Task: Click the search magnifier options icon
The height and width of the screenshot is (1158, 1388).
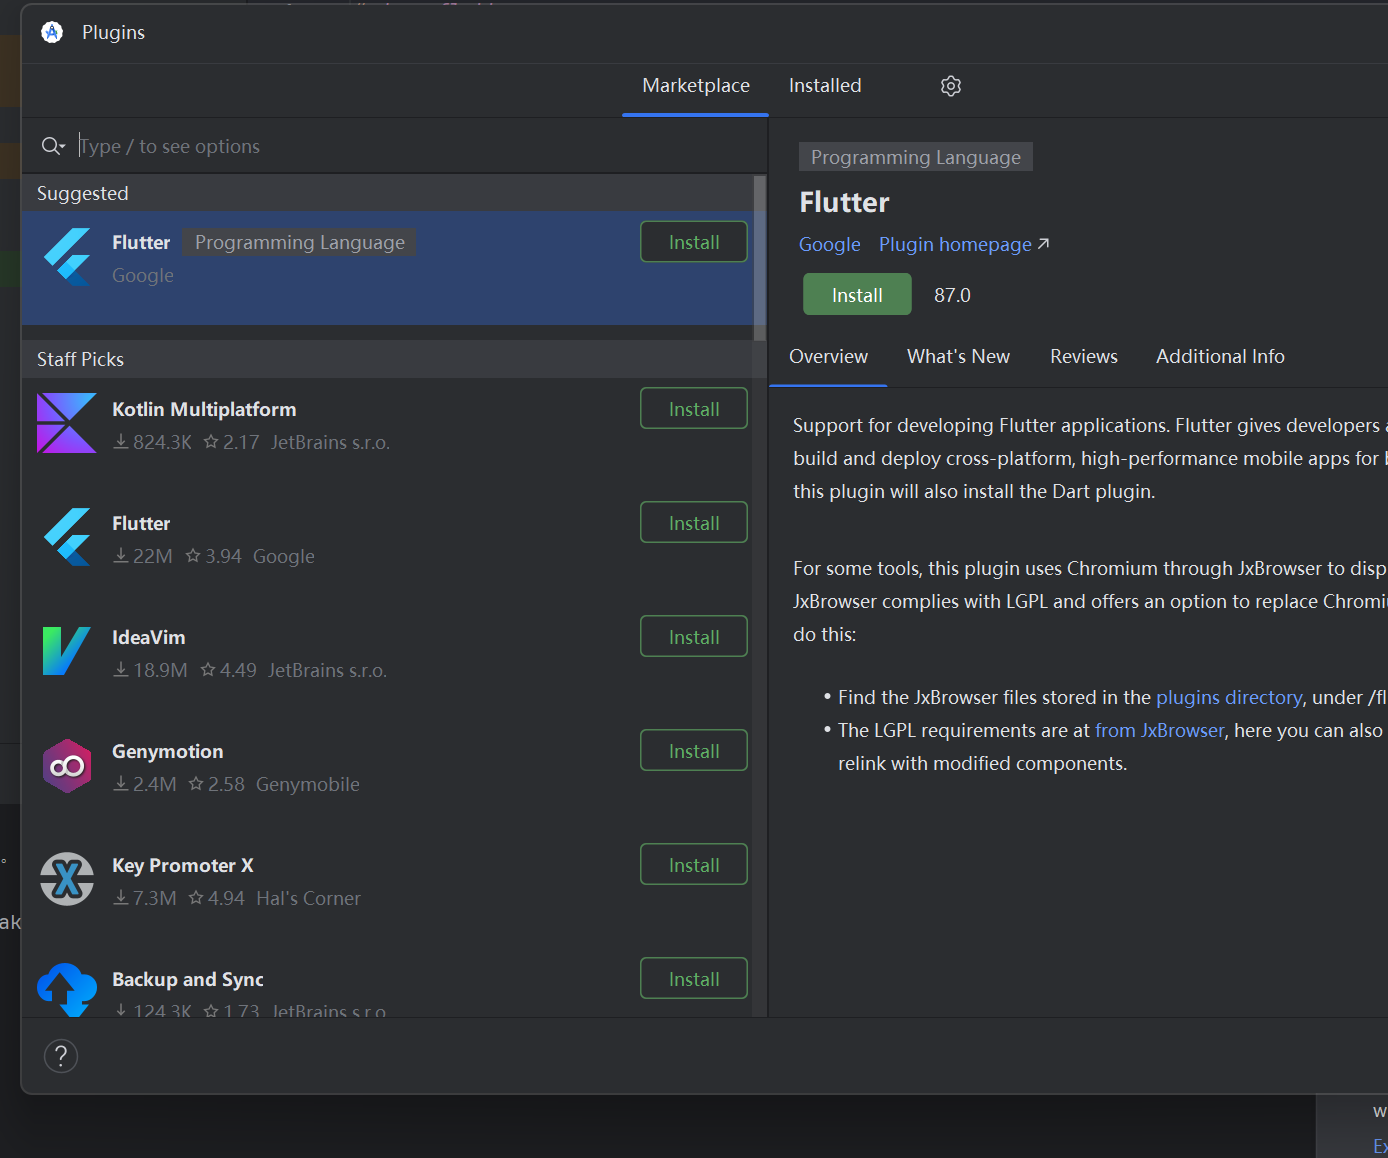Action: point(53,147)
